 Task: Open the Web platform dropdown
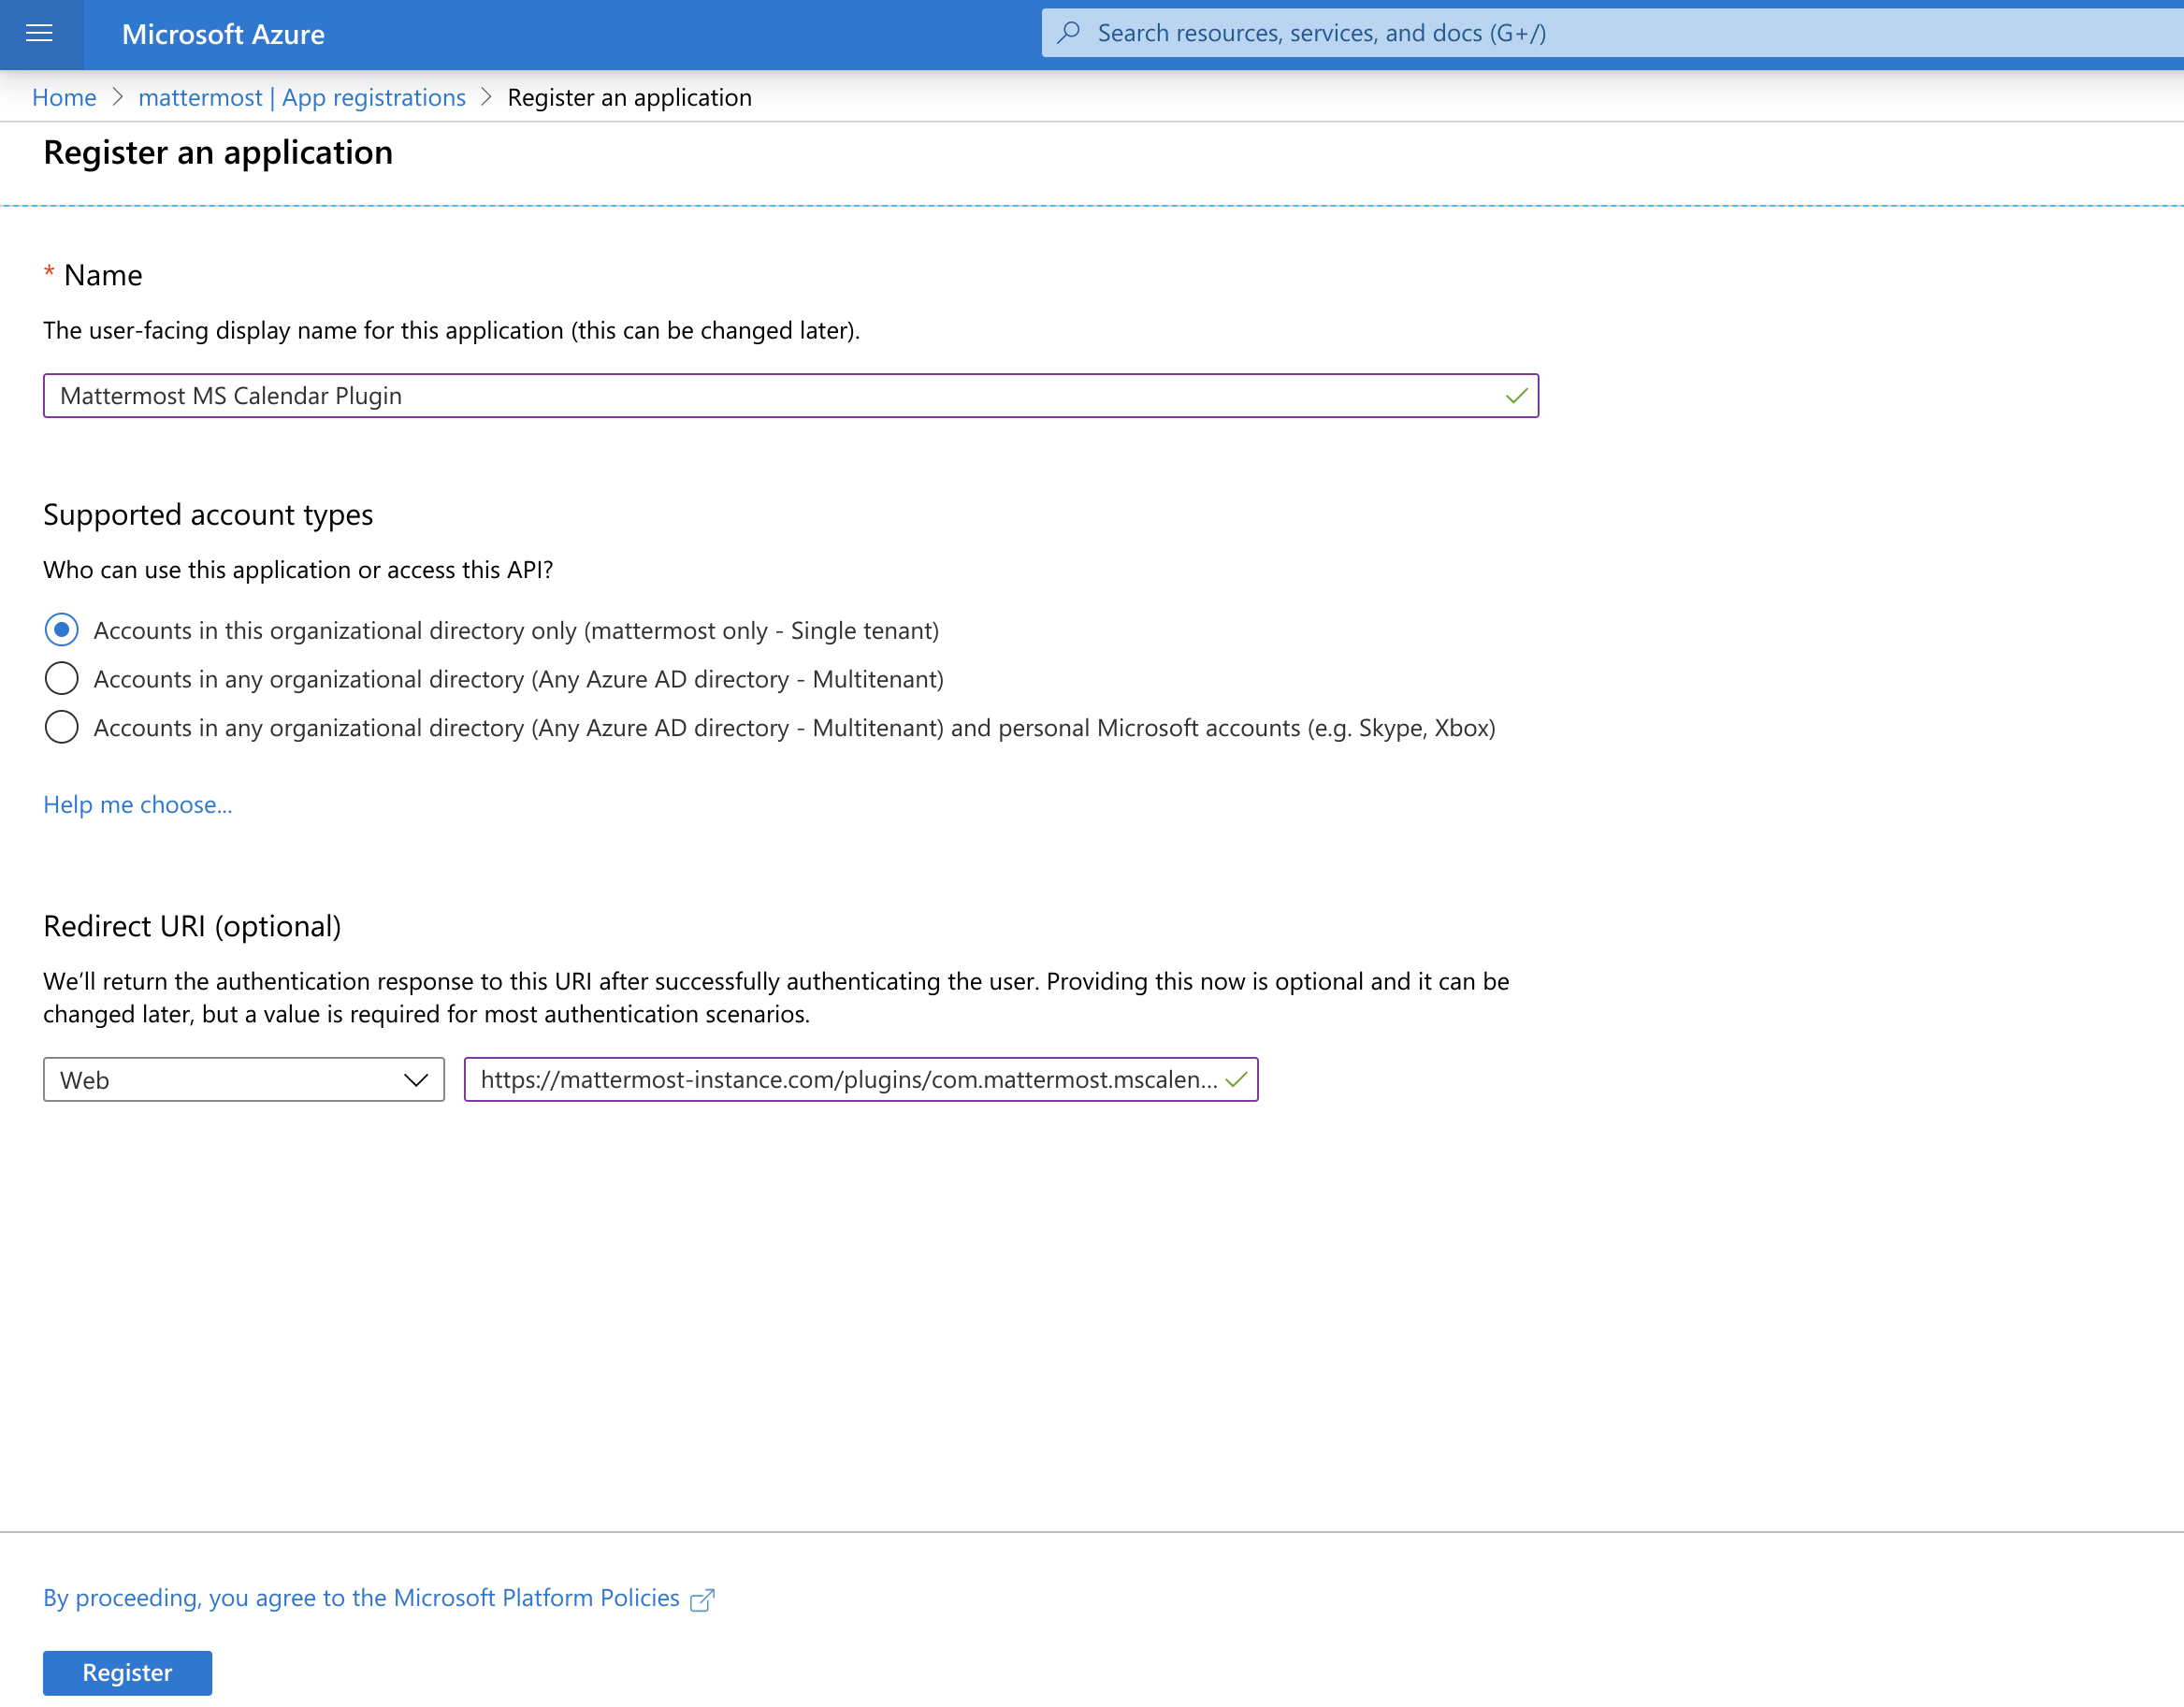243,1080
